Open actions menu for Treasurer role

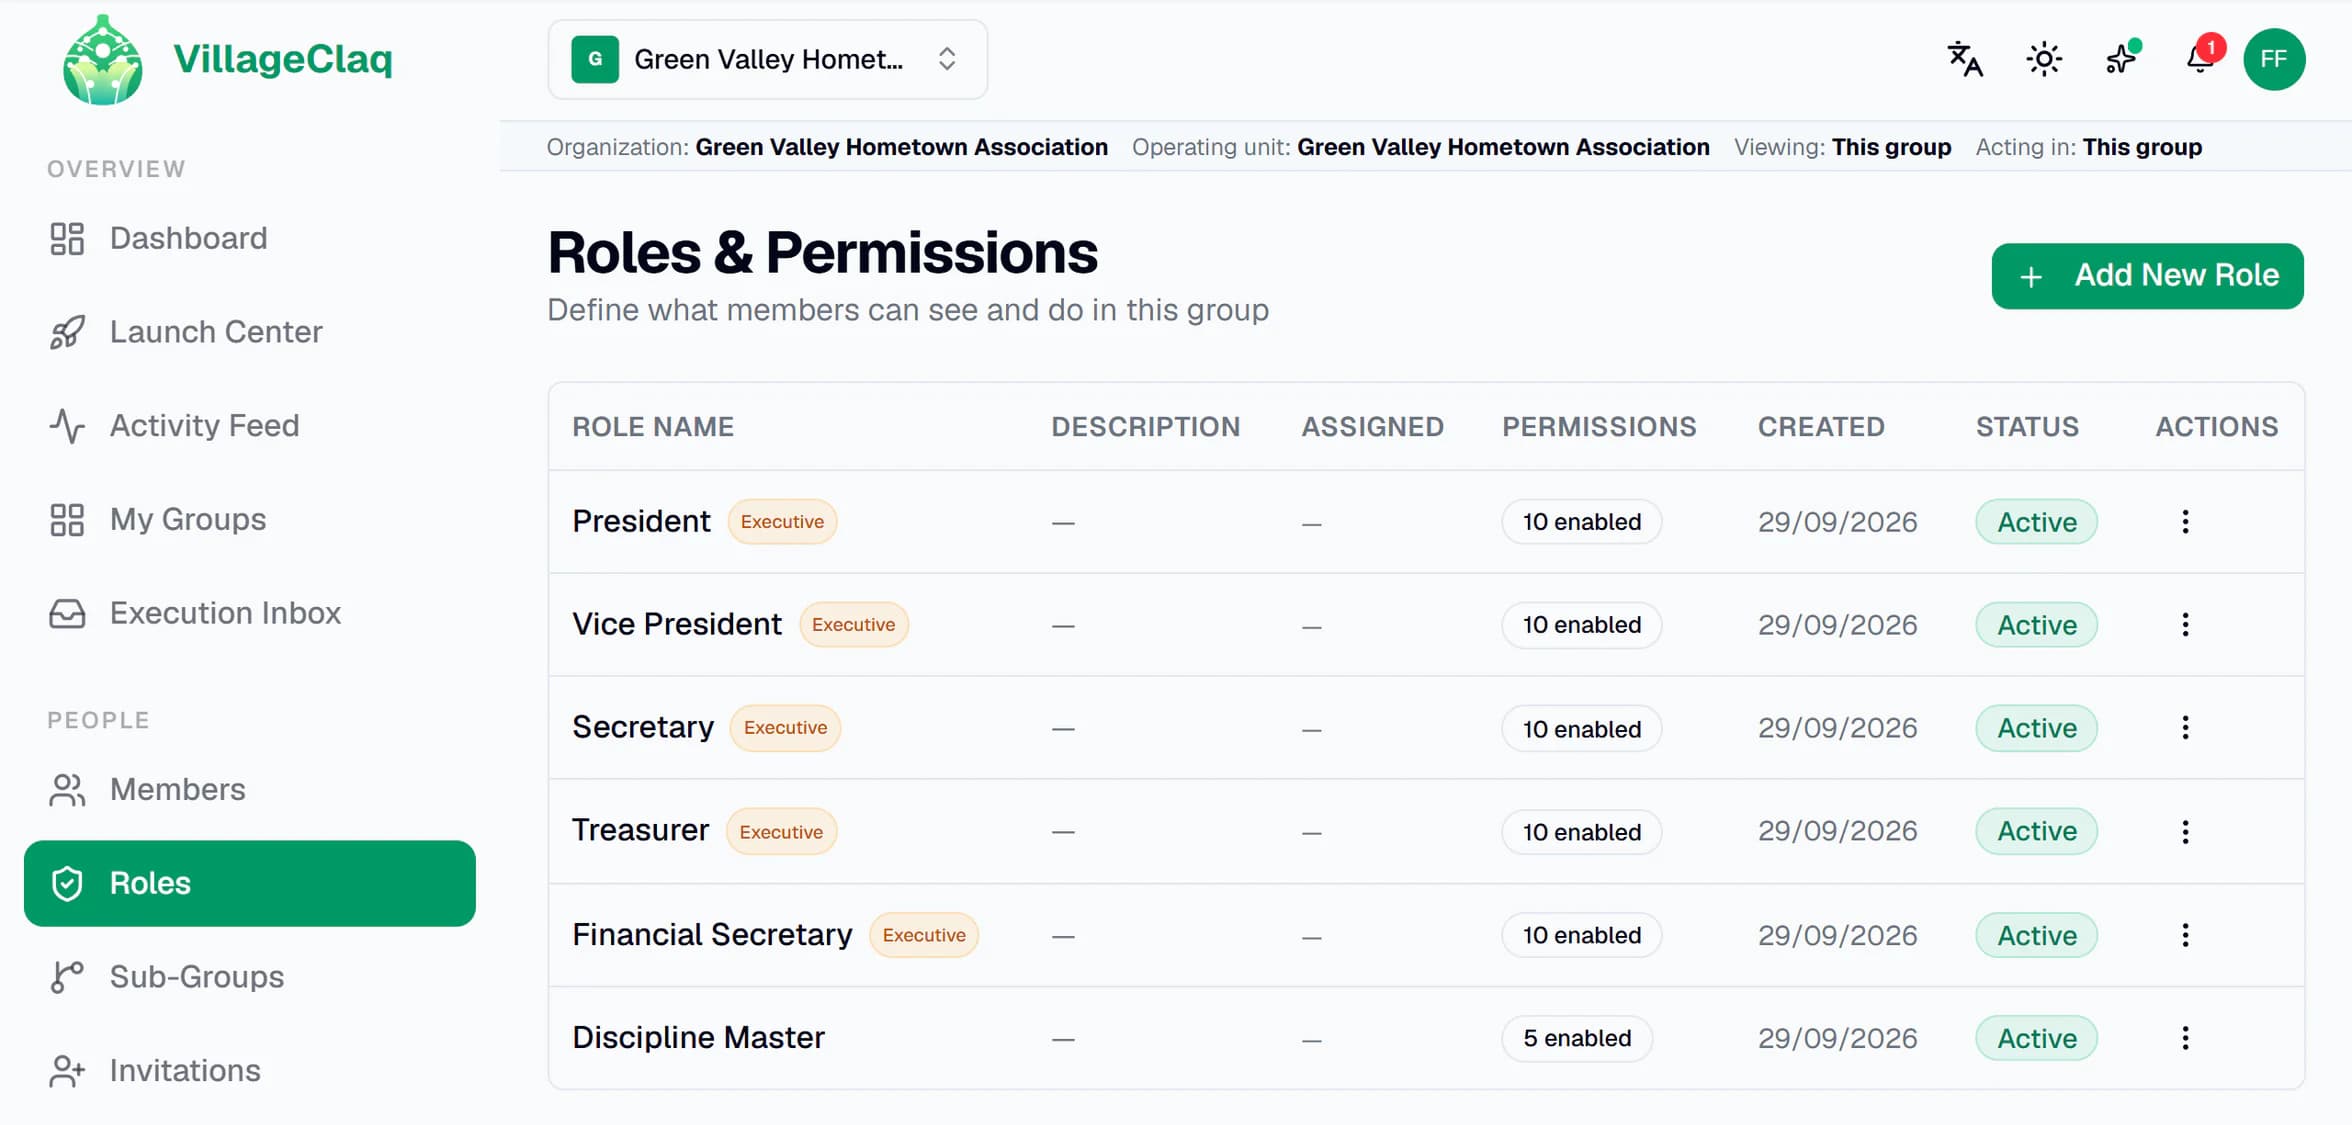[2185, 832]
